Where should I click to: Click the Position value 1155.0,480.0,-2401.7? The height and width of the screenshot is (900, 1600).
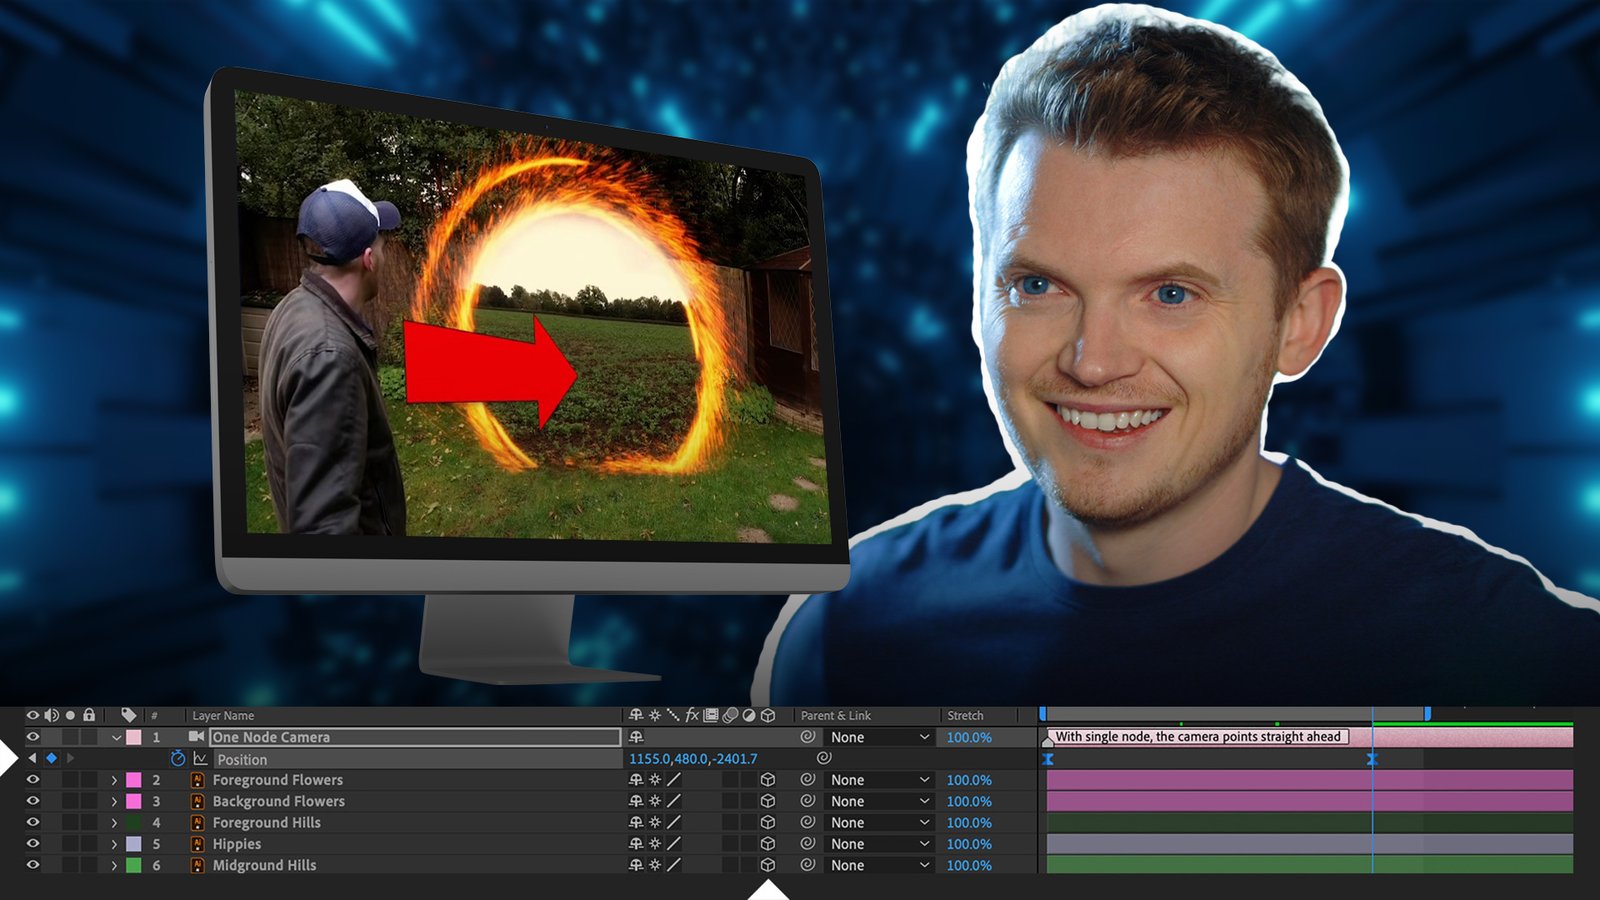(x=693, y=759)
